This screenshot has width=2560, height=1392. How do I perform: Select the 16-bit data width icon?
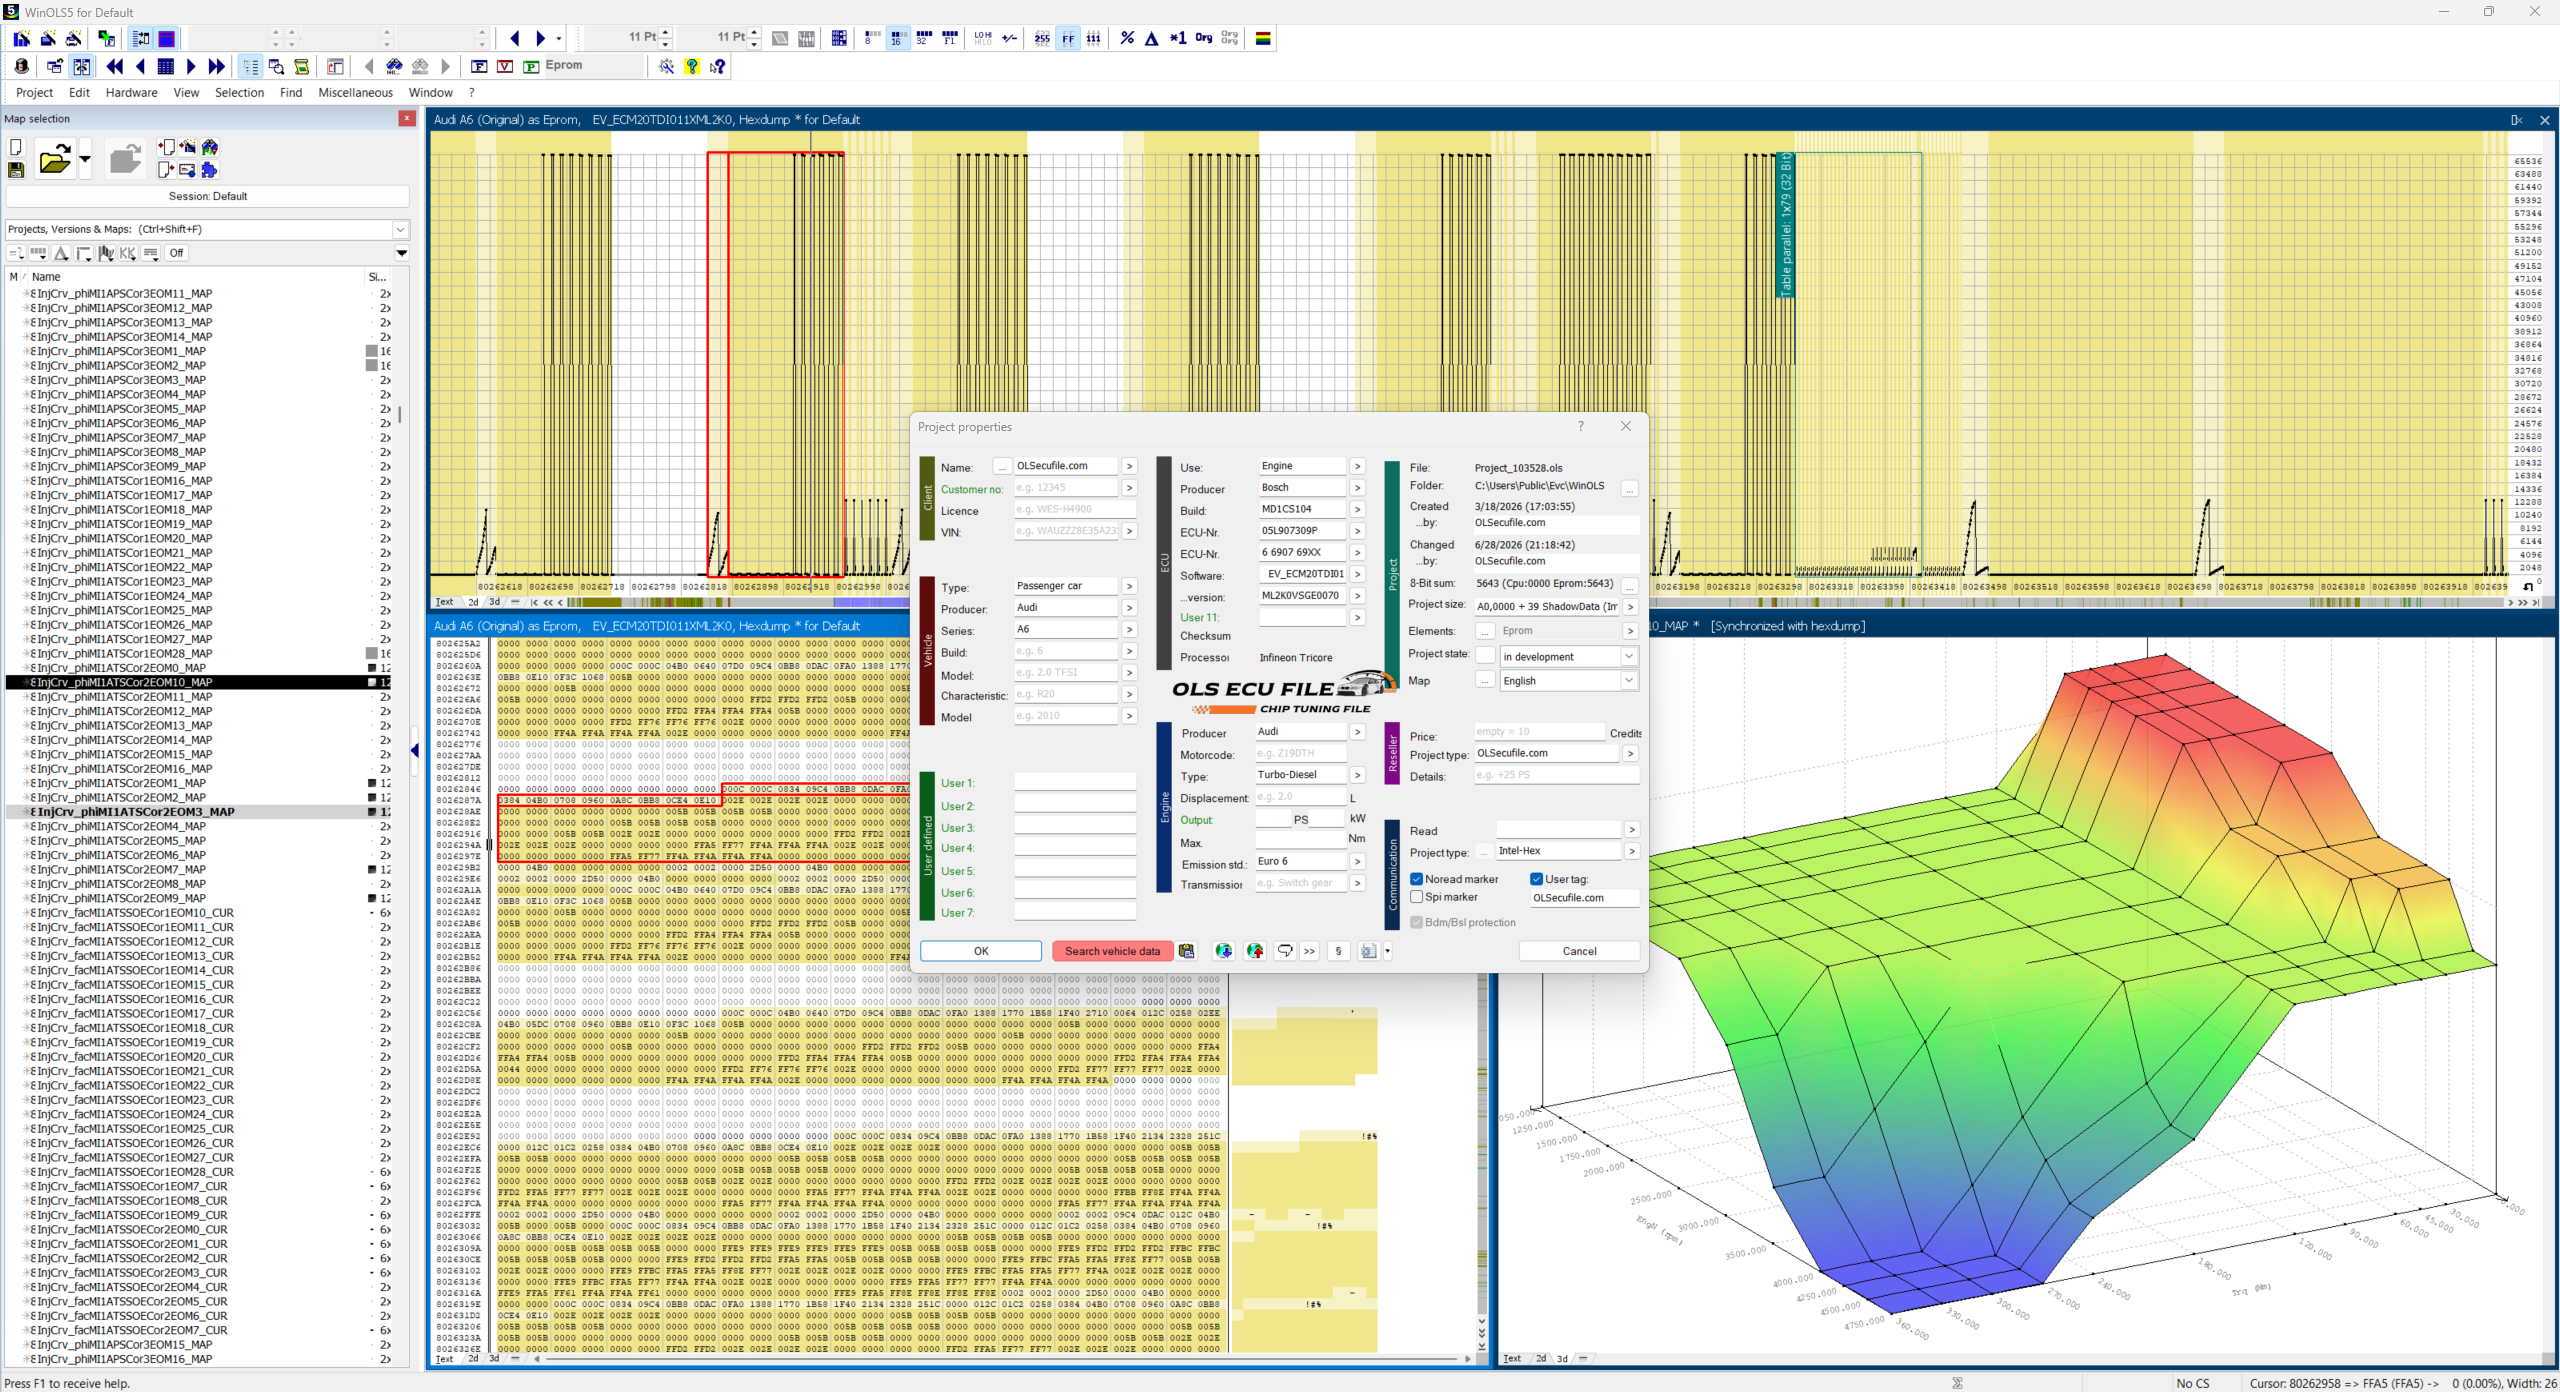[897, 38]
